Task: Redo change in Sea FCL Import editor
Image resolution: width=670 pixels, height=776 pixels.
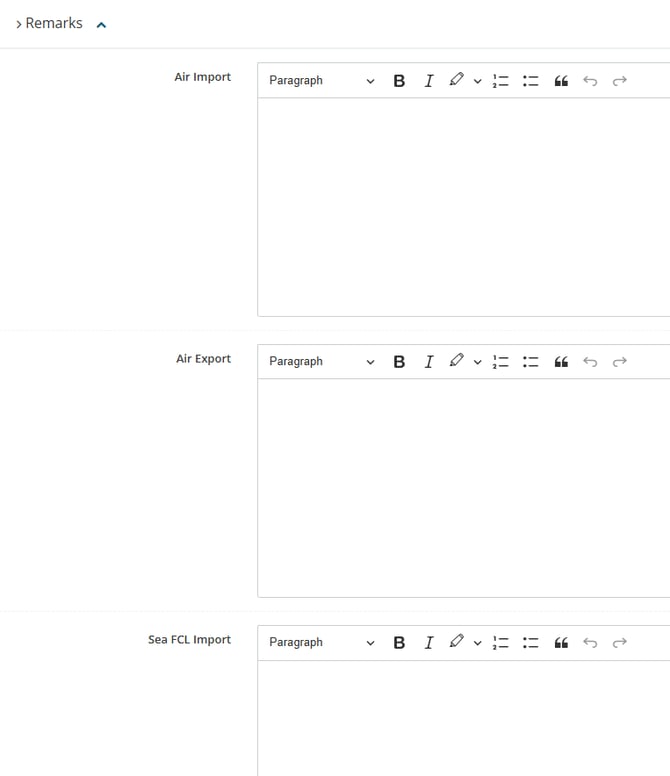Action: point(619,643)
